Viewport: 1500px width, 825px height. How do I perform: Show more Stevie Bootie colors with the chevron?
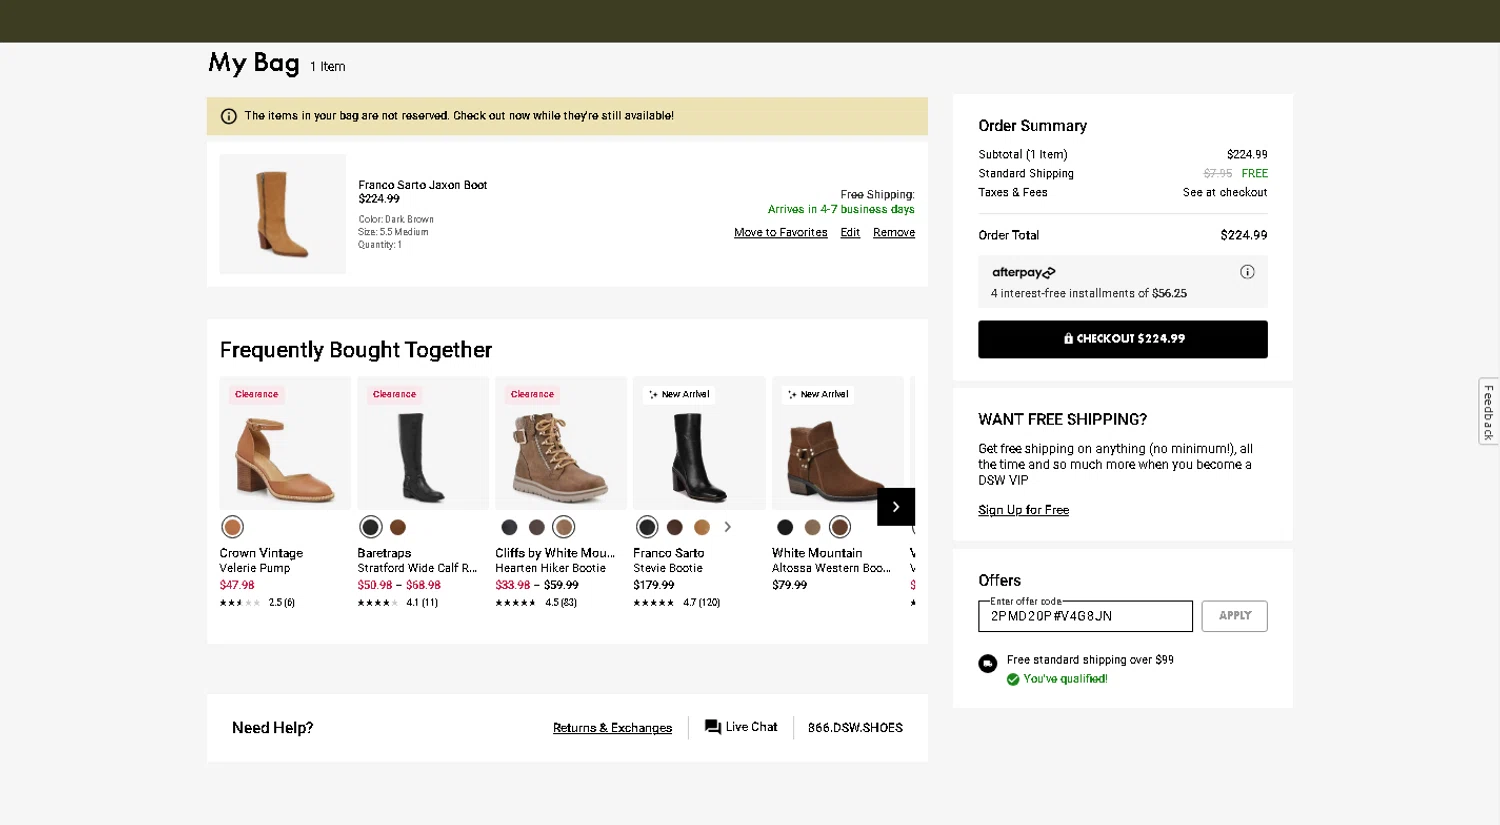(x=728, y=527)
